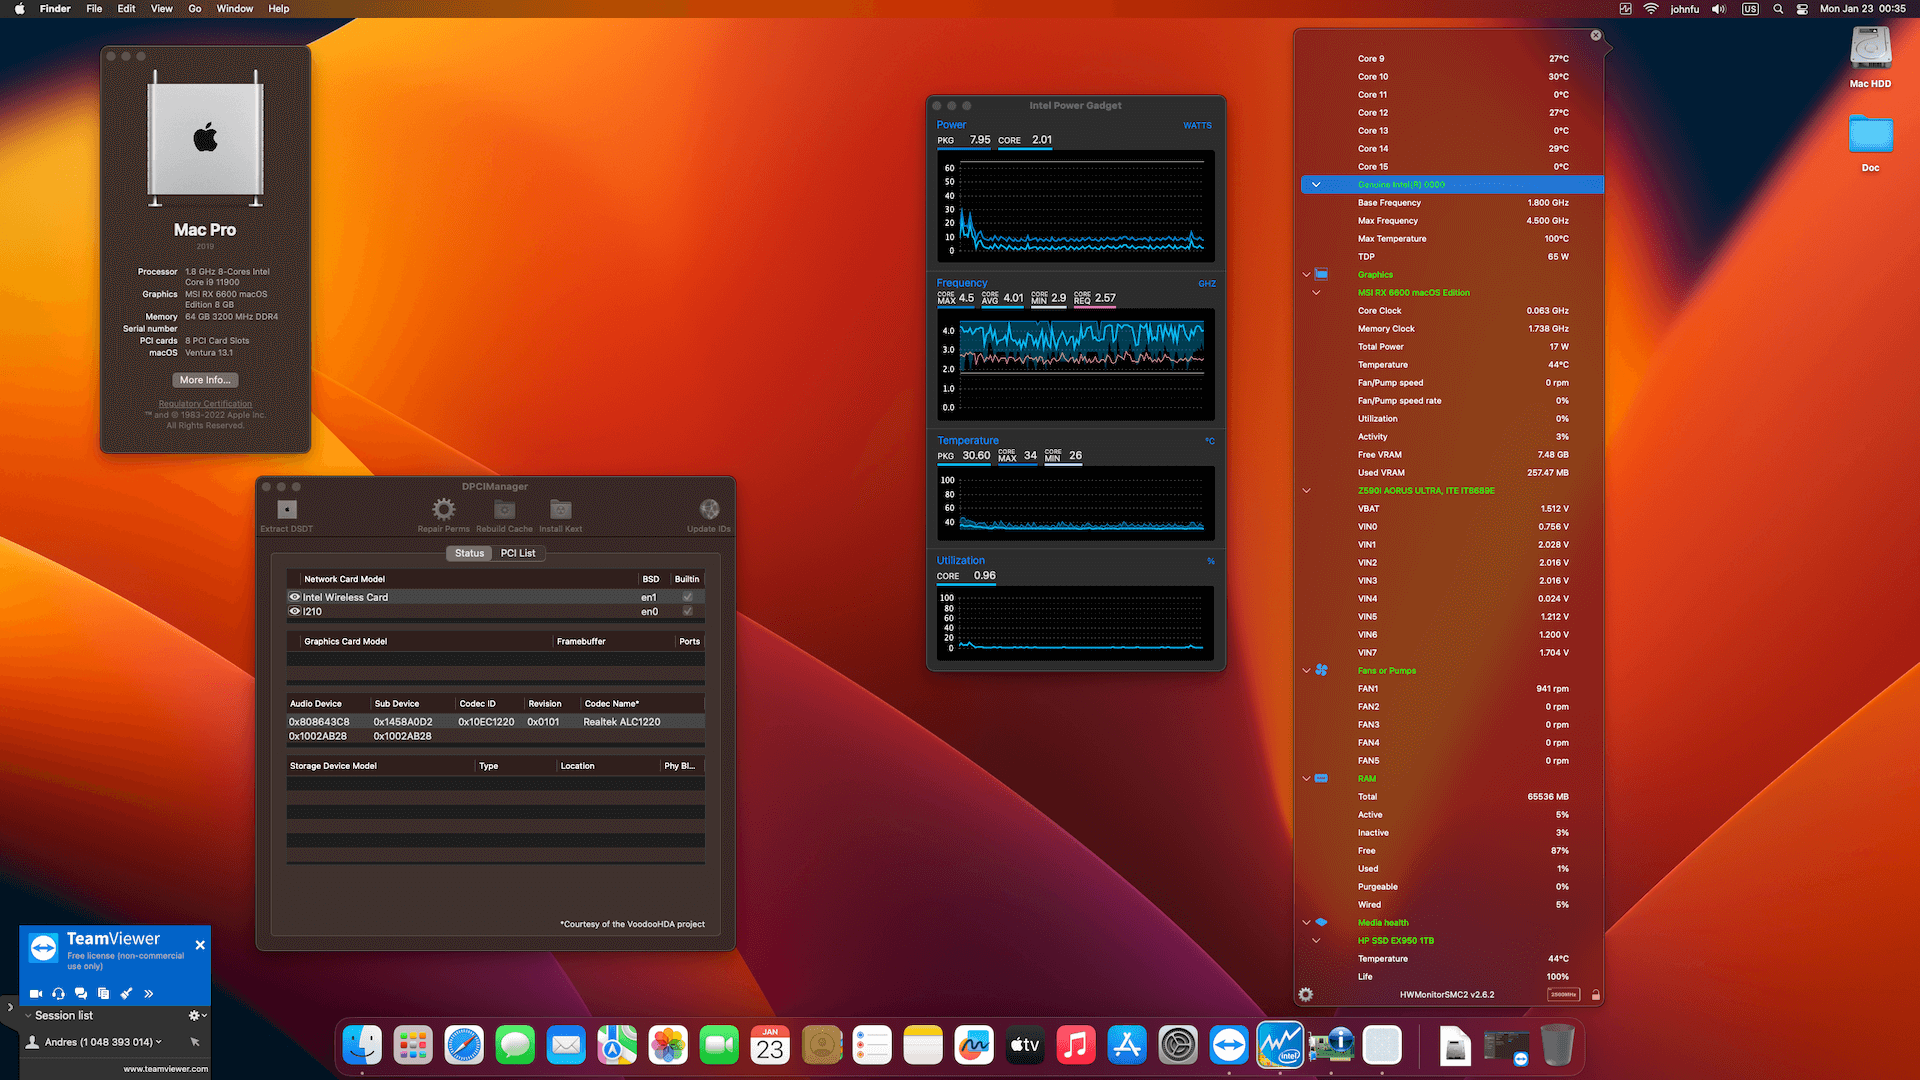
Task: Collapse HP SSD EX950 1TB subgroup
Action: coord(1316,941)
